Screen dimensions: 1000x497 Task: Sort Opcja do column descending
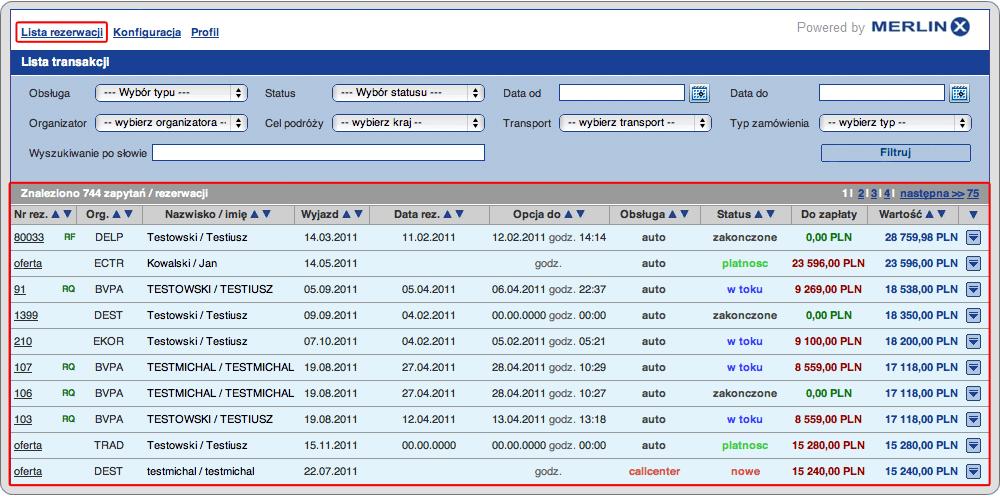(x=580, y=215)
